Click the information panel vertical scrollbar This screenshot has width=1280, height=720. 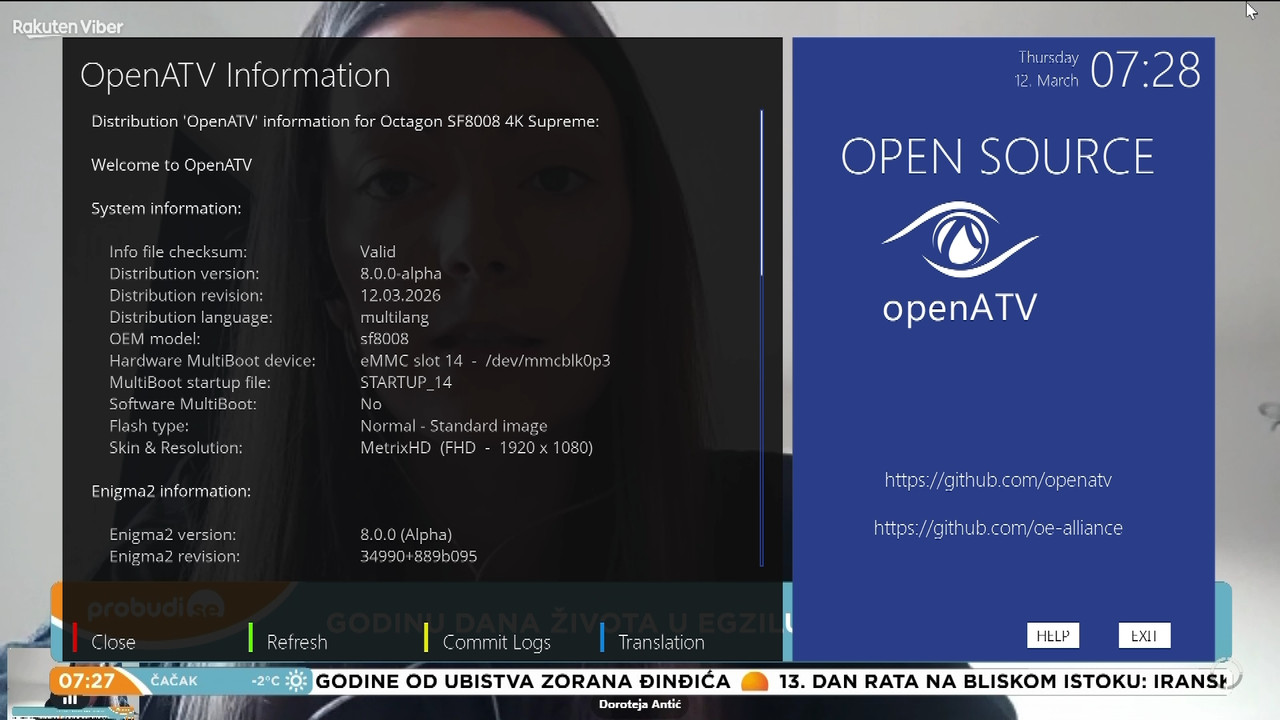(762, 338)
